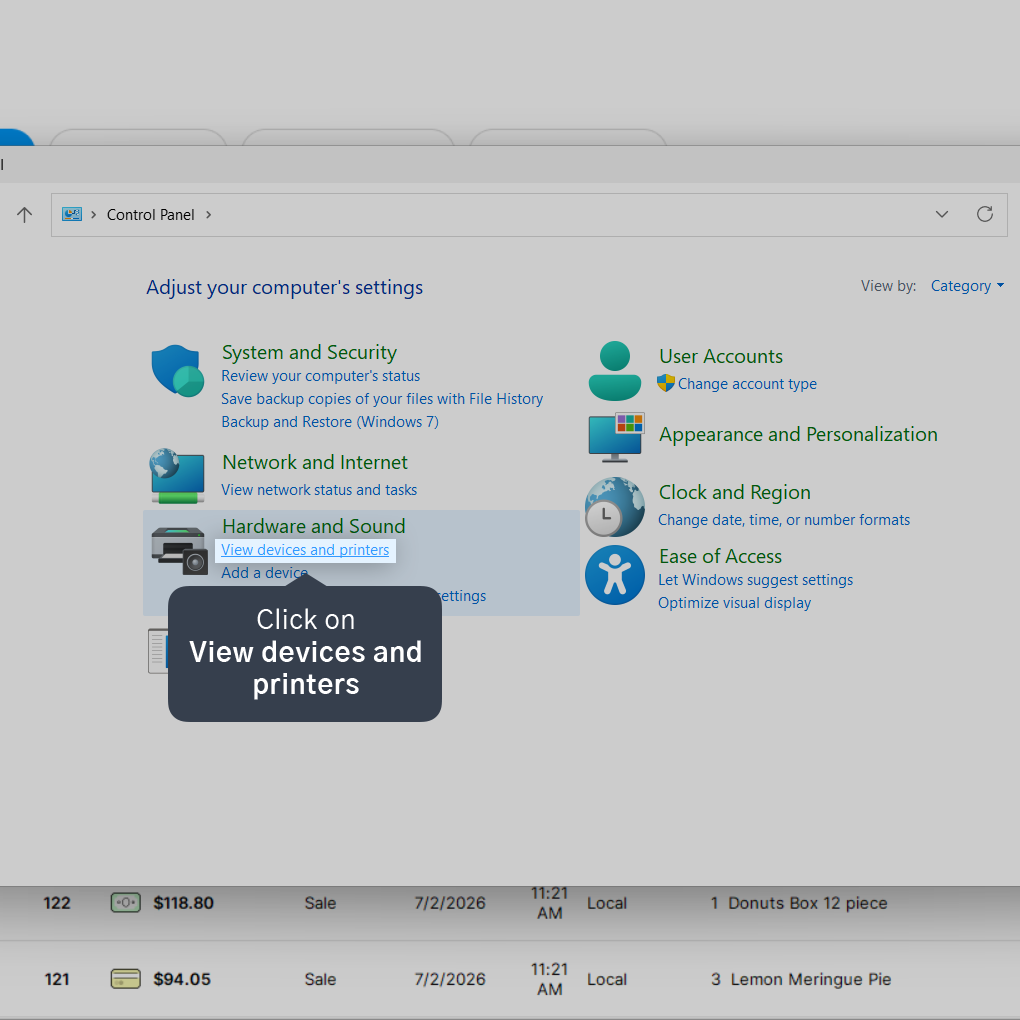The height and width of the screenshot is (1020, 1020).
Task: Click Local in the Lemon Meringue Pie row
Action: point(607,979)
